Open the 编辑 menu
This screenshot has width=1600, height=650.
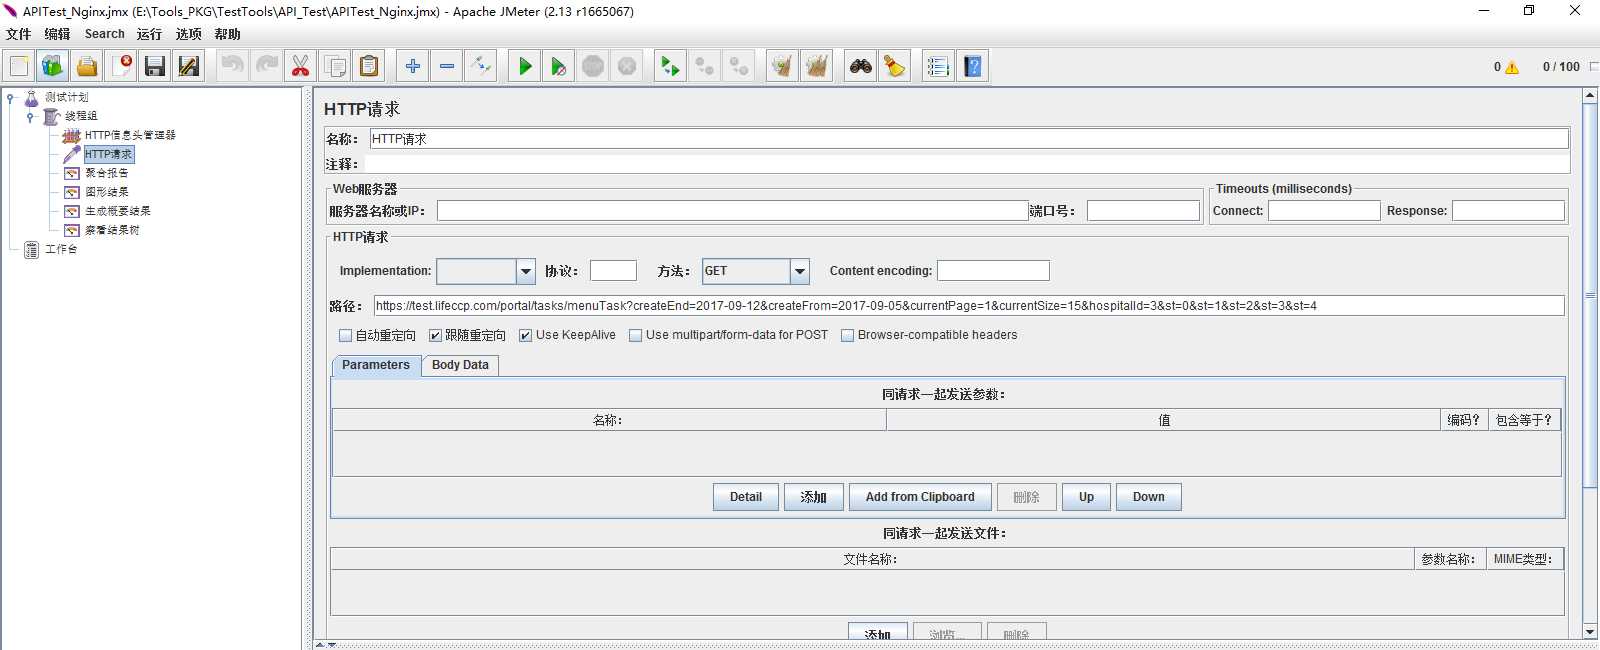[x=57, y=34]
